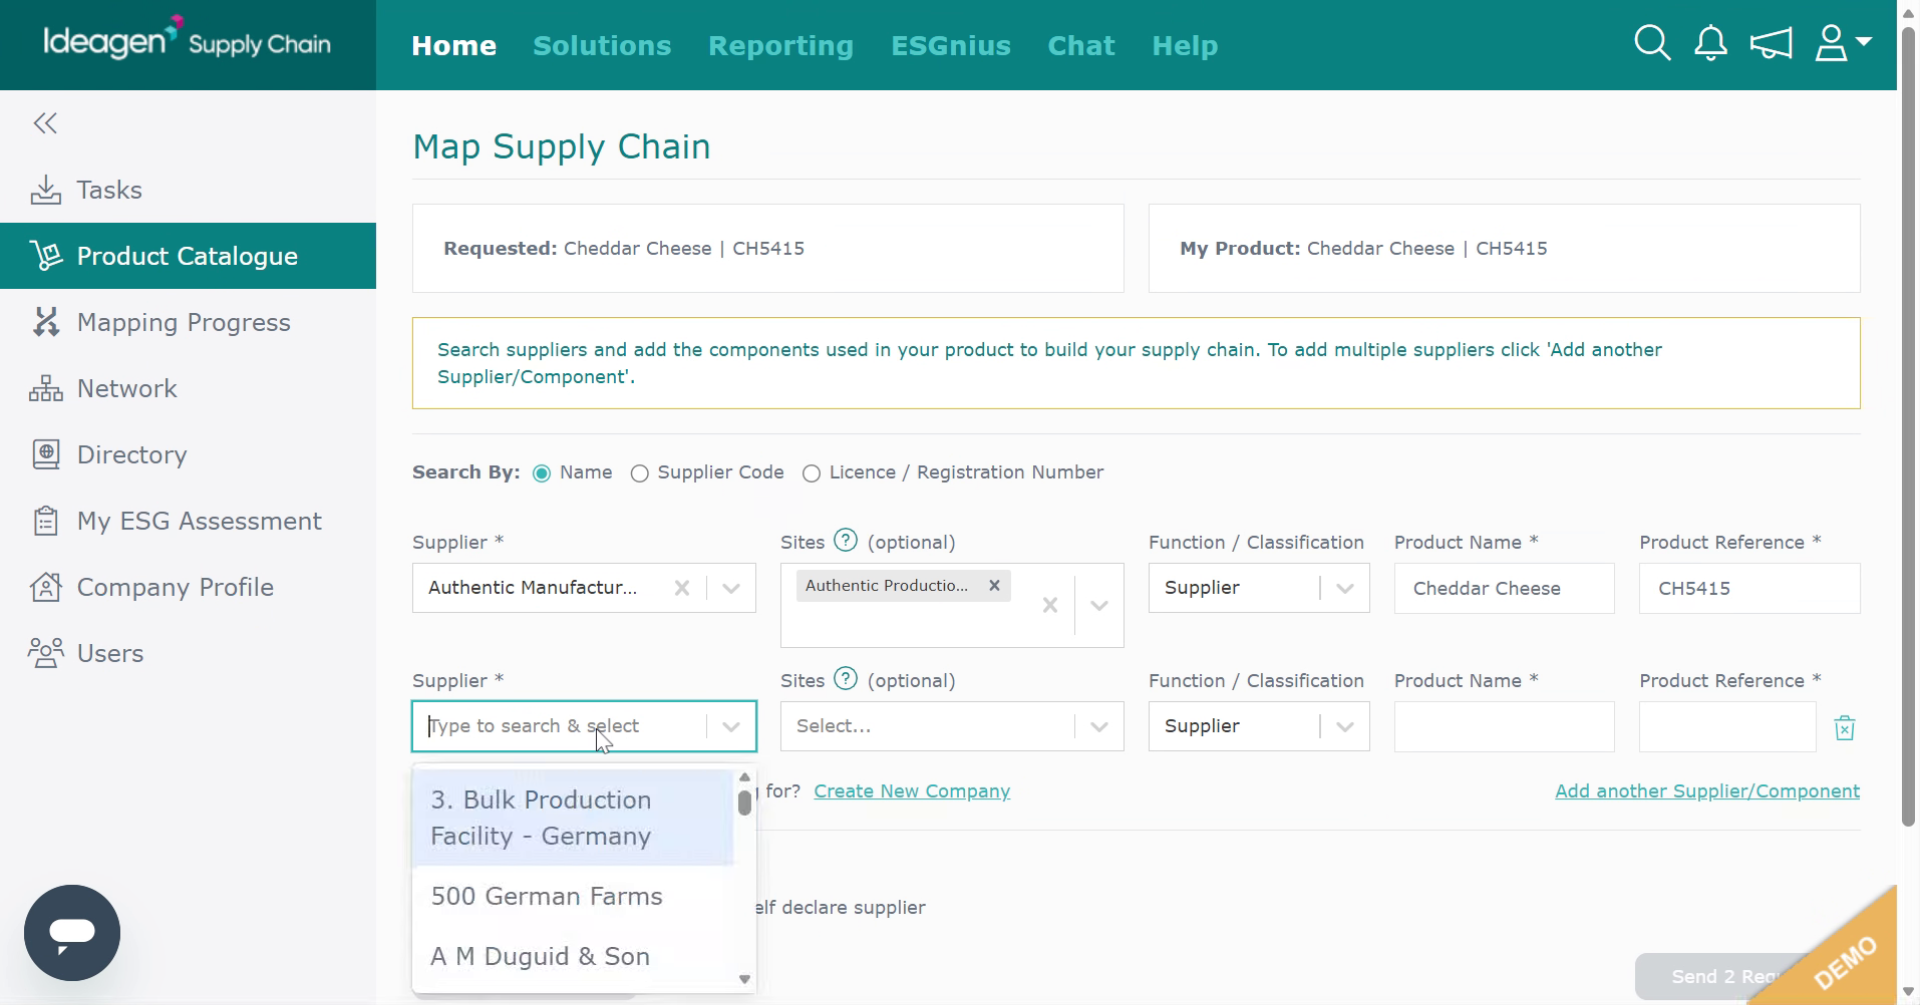
Task: Collapse the sidebar with double-chevron icon
Action: tap(45, 123)
